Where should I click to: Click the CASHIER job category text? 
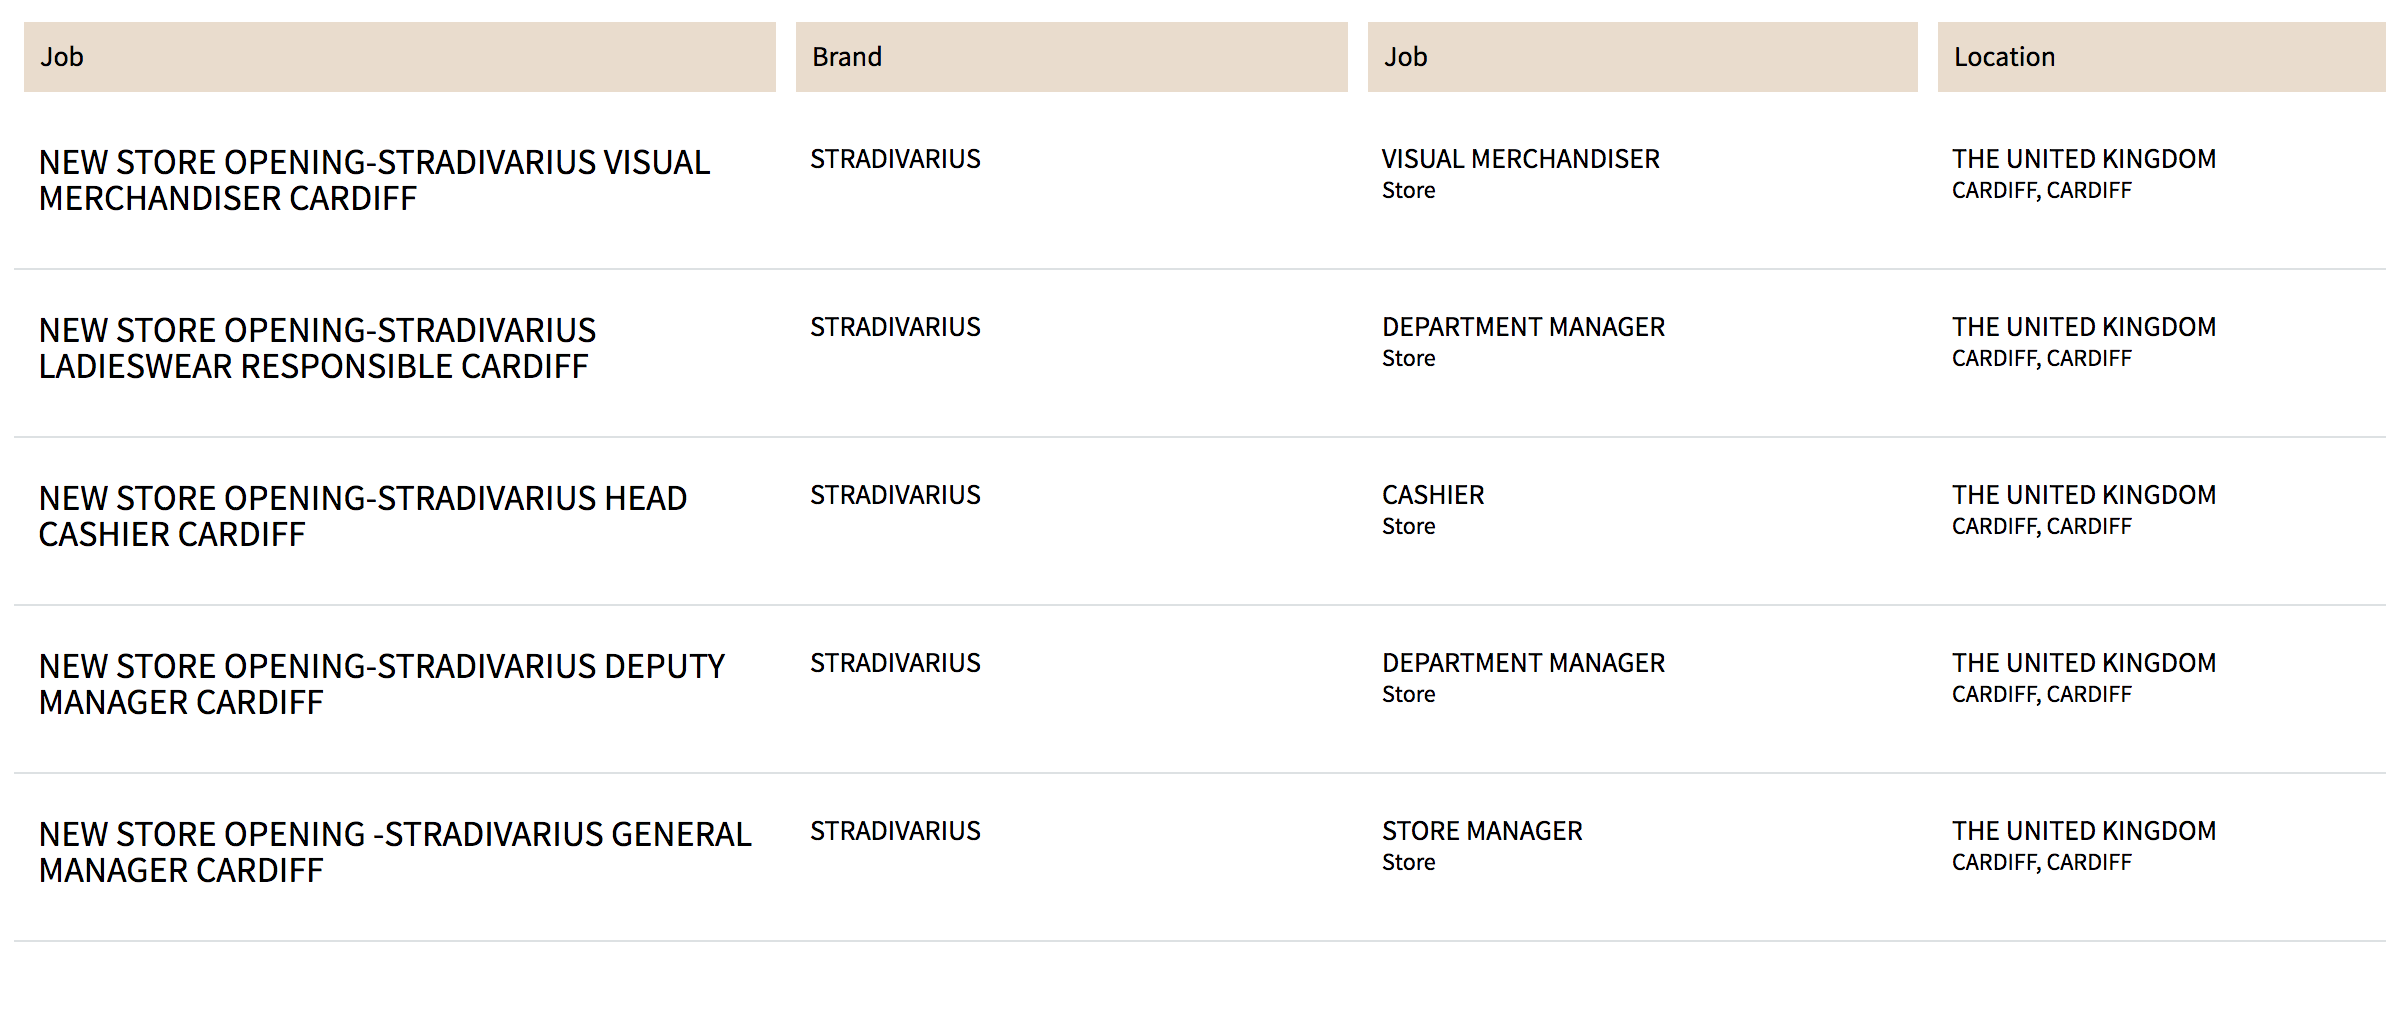pos(1433,495)
